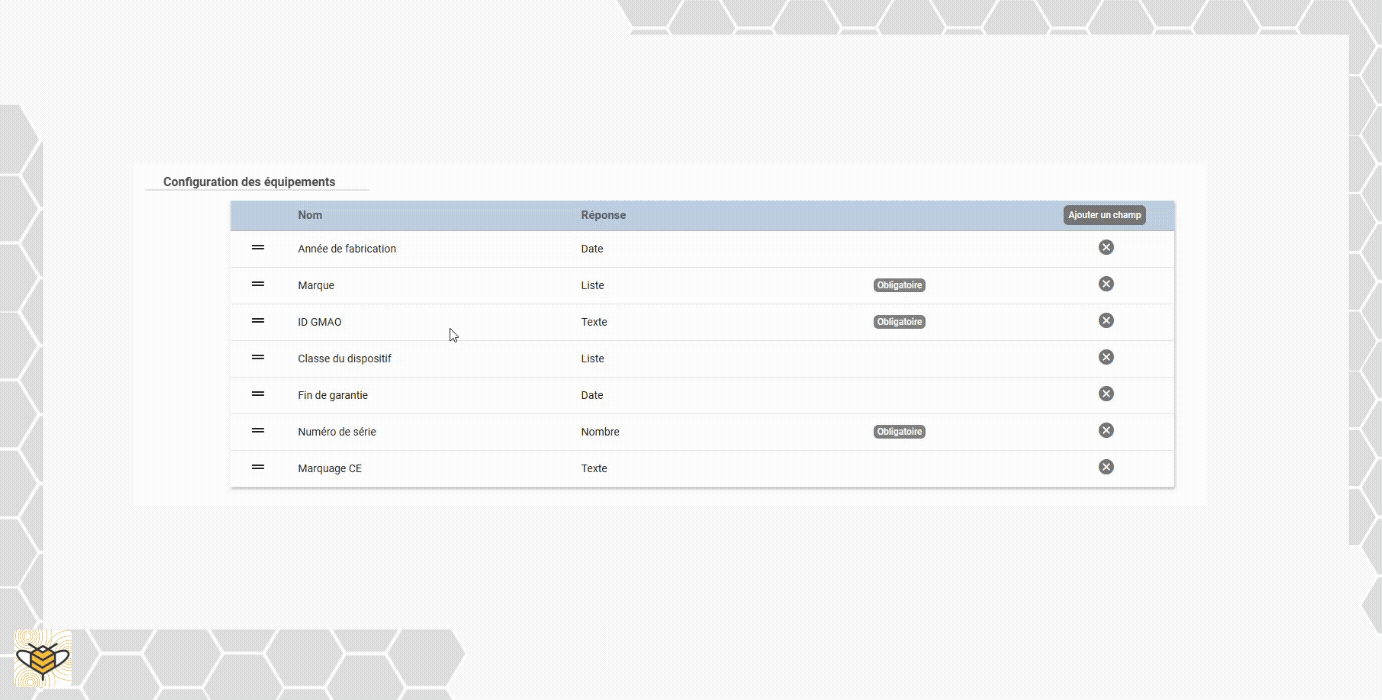Select reorder handle for Marque row
The image size is (1382, 700).
[x=258, y=284]
